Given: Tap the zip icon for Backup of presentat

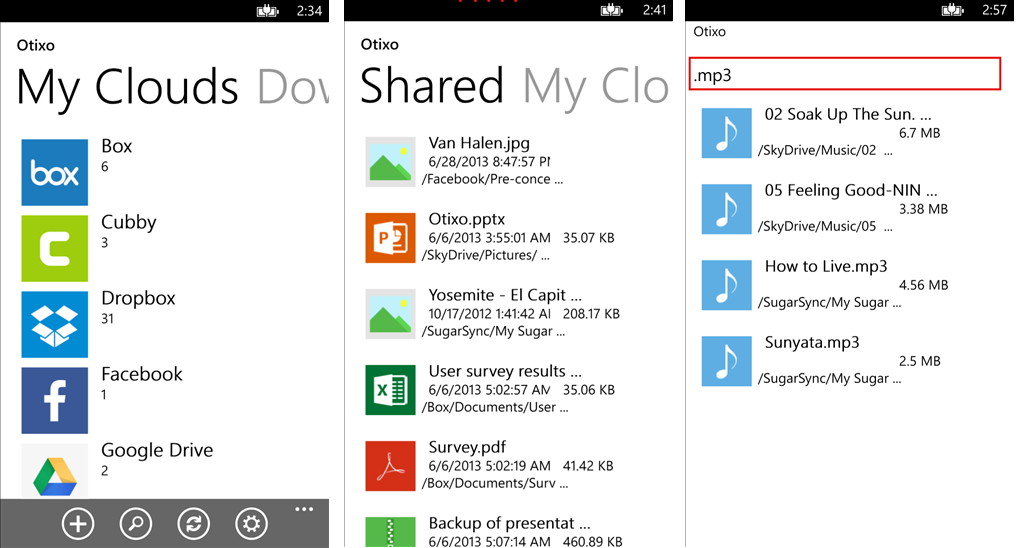Looking at the screenshot, I should click(390, 532).
